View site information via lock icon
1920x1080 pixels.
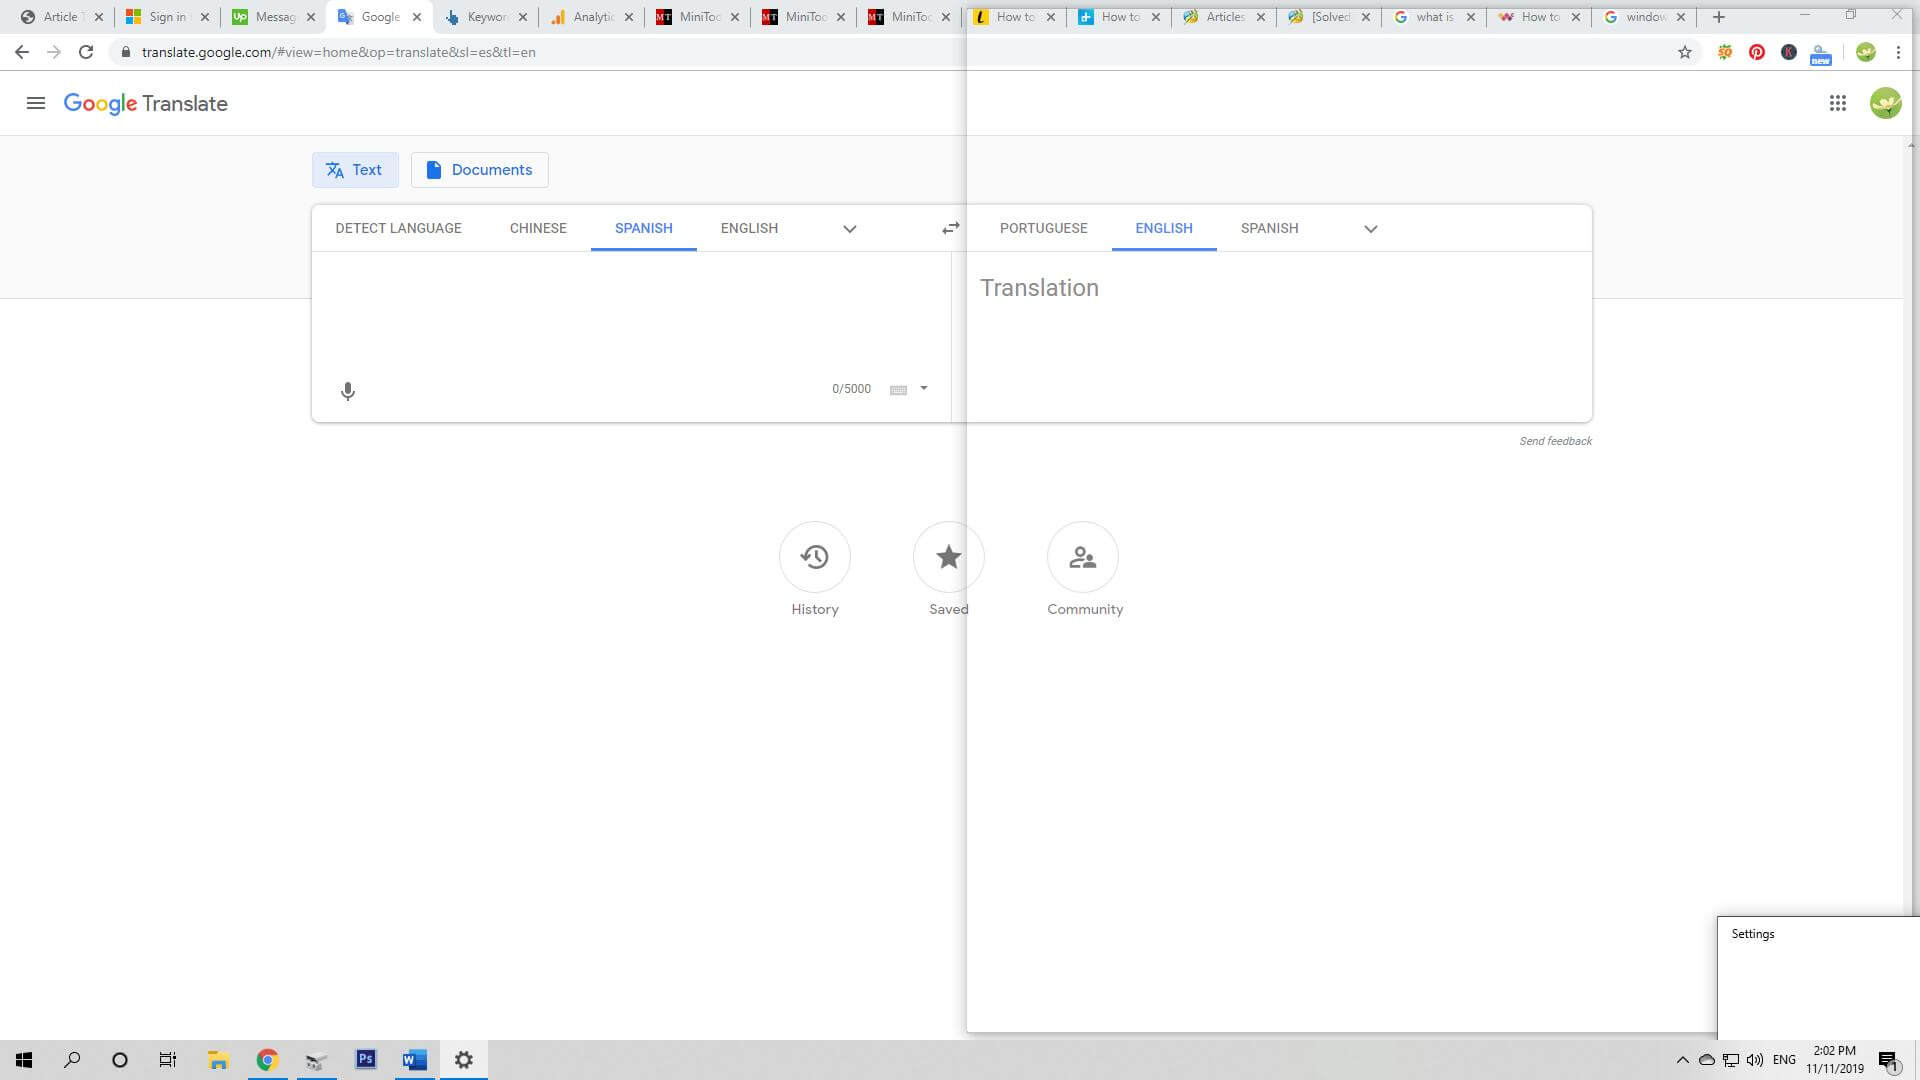click(x=126, y=52)
